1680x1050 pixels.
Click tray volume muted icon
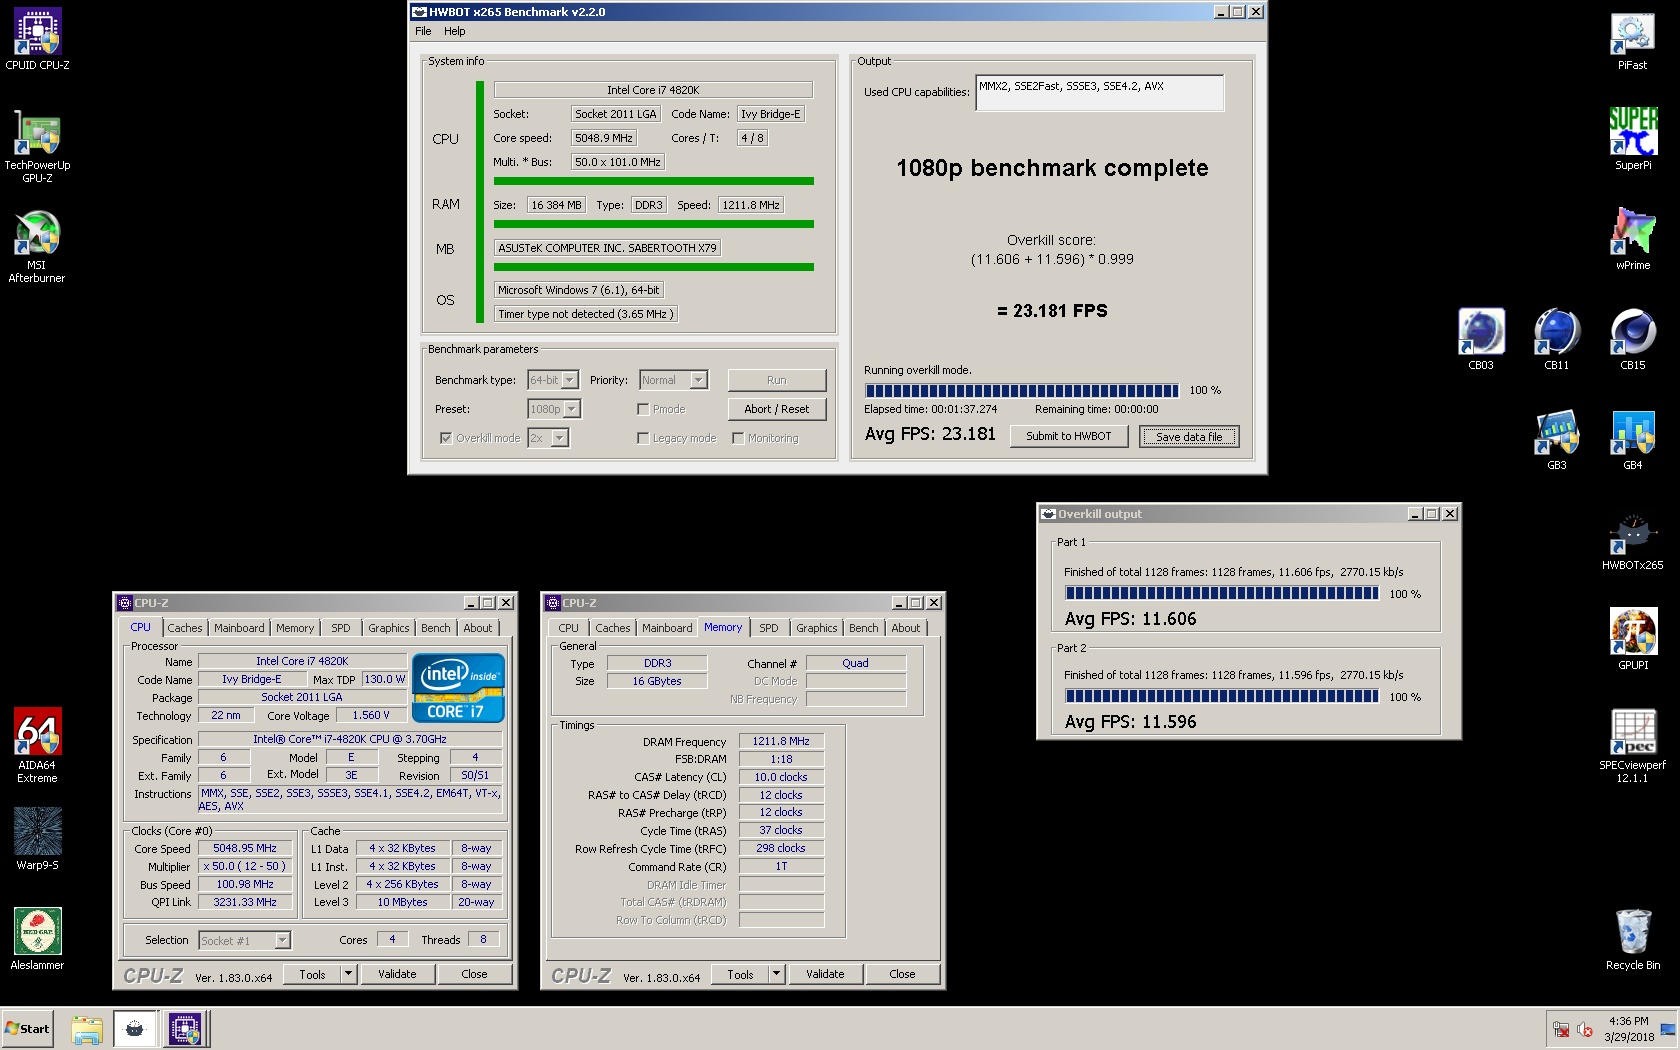point(1585,1029)
